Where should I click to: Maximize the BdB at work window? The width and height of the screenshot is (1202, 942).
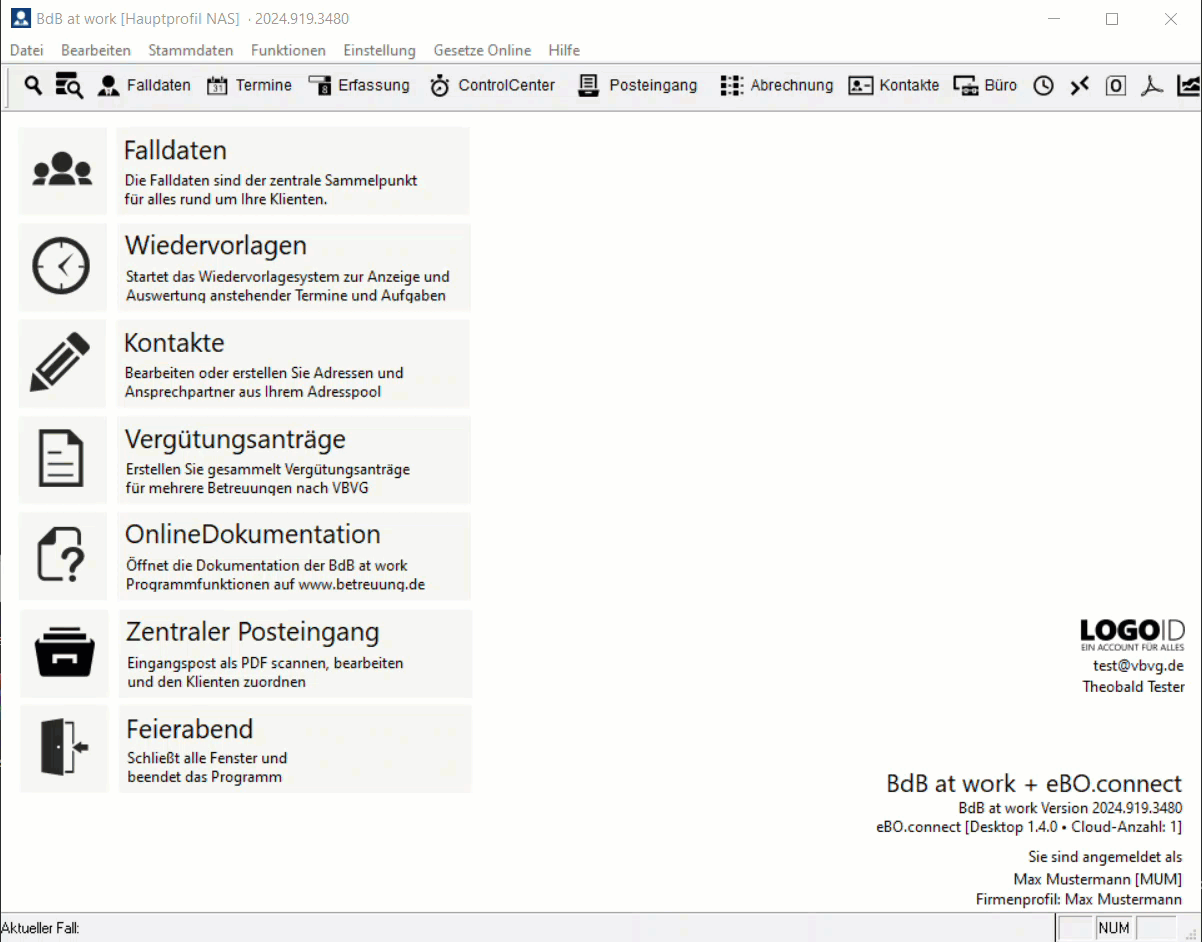pos(1112,19)
